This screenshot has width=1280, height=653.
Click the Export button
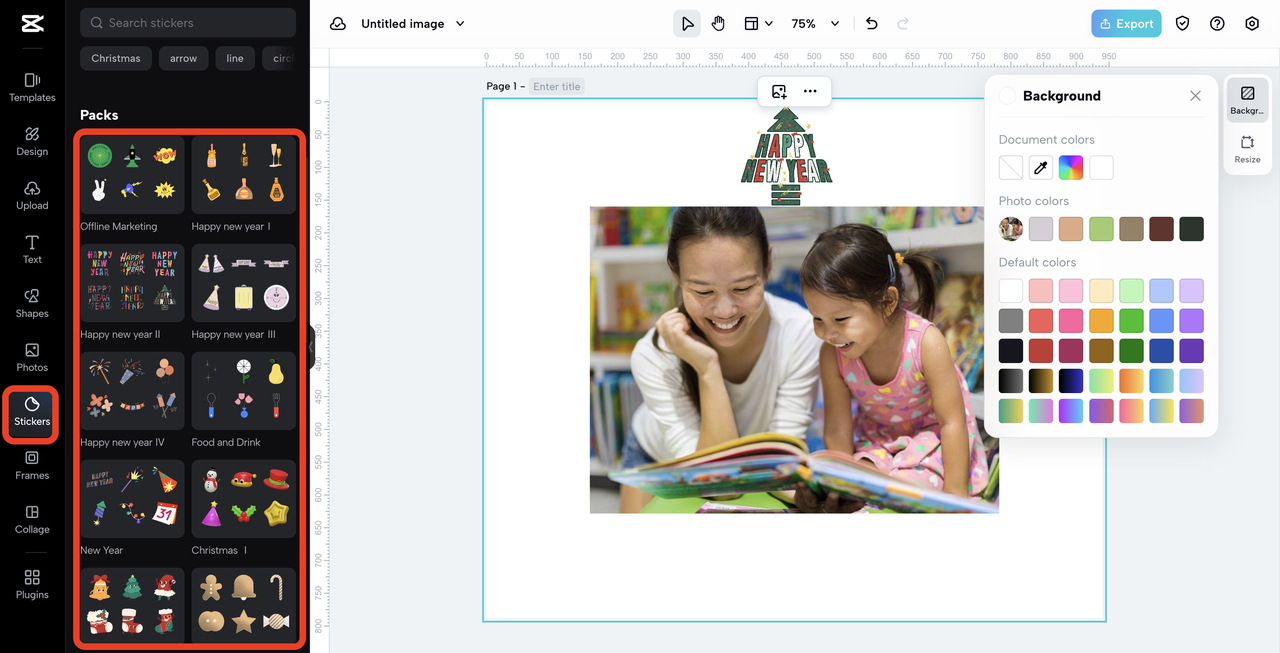point(1126,23)
